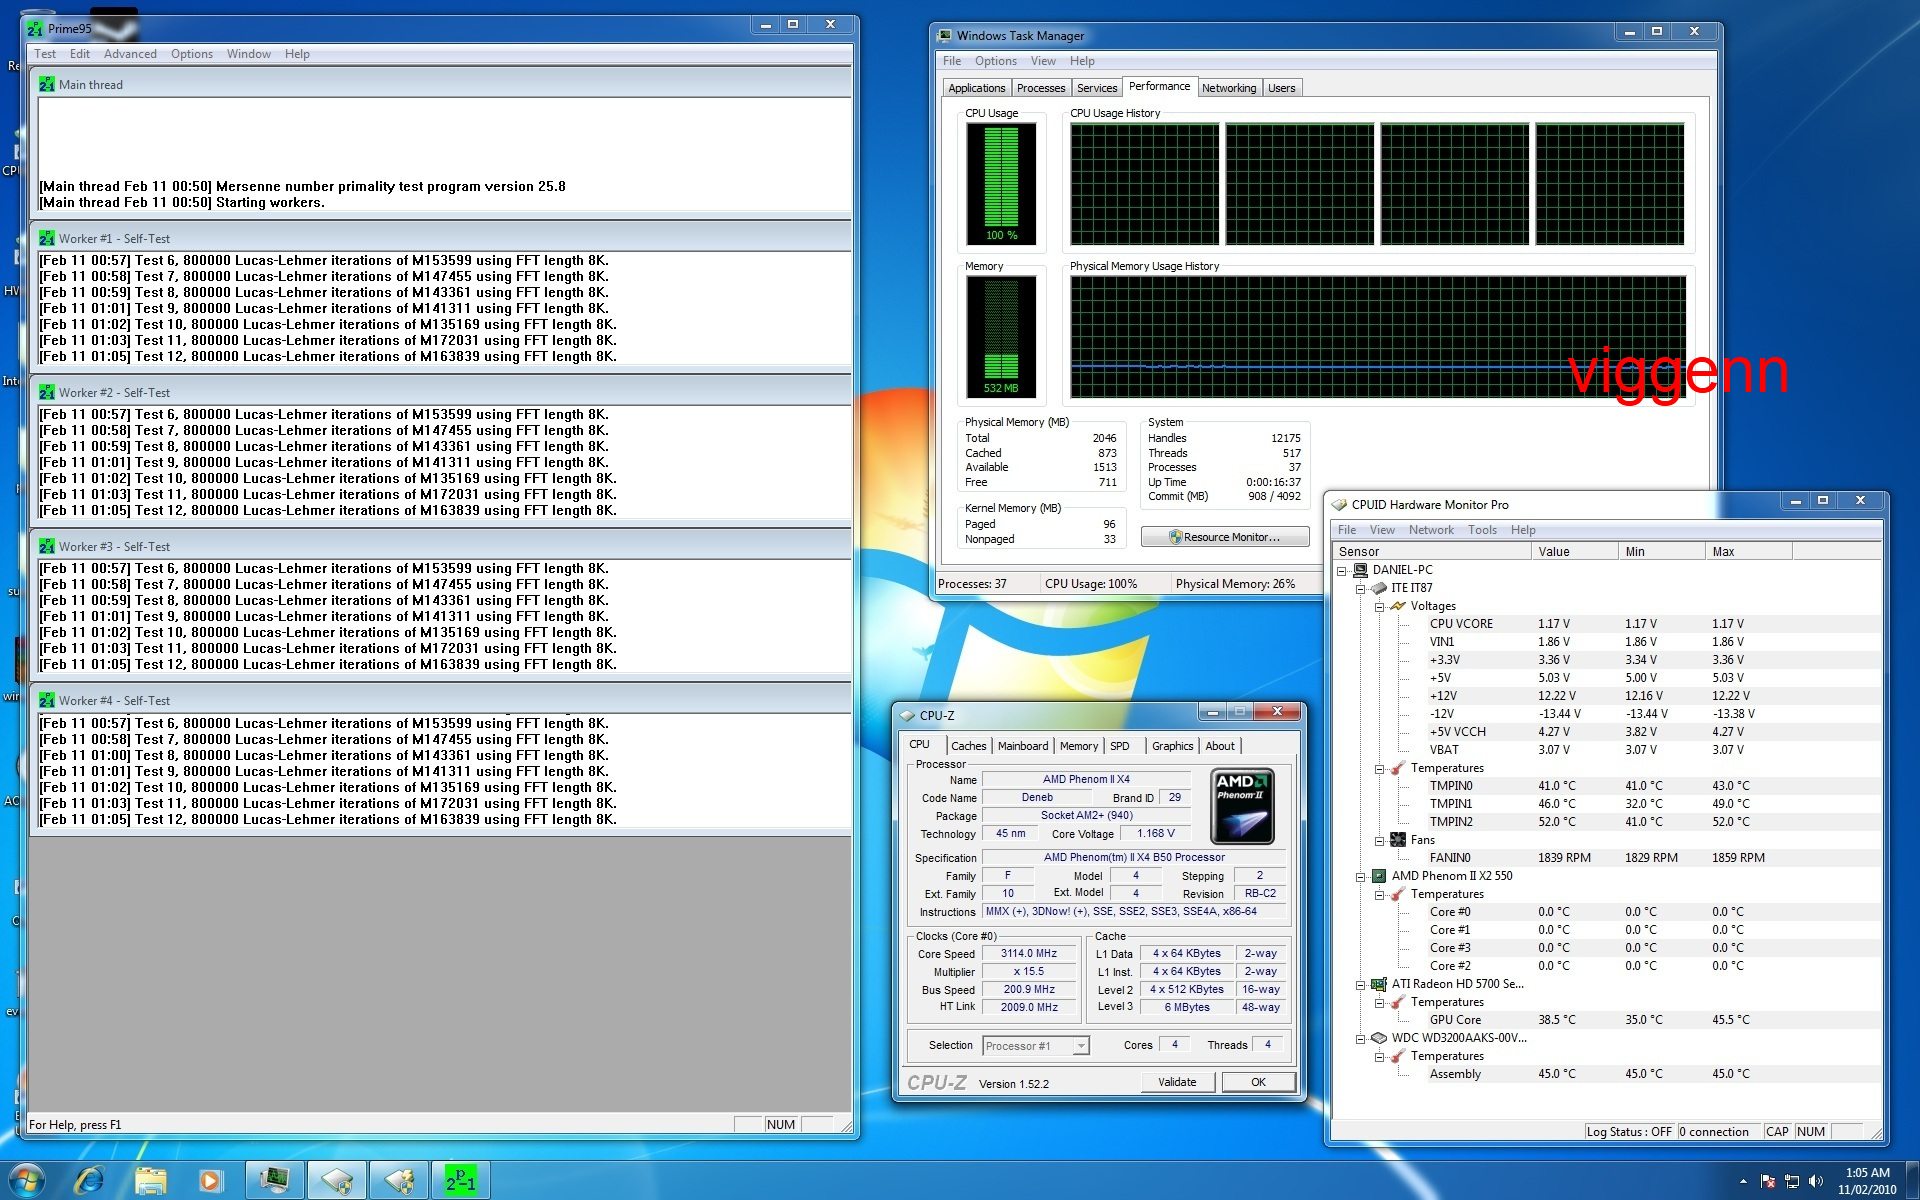Image resolution: width=1920 pixels, height=1200 pixels.
Task: Show hidden tray icons arrow
Action: 1744,1182
